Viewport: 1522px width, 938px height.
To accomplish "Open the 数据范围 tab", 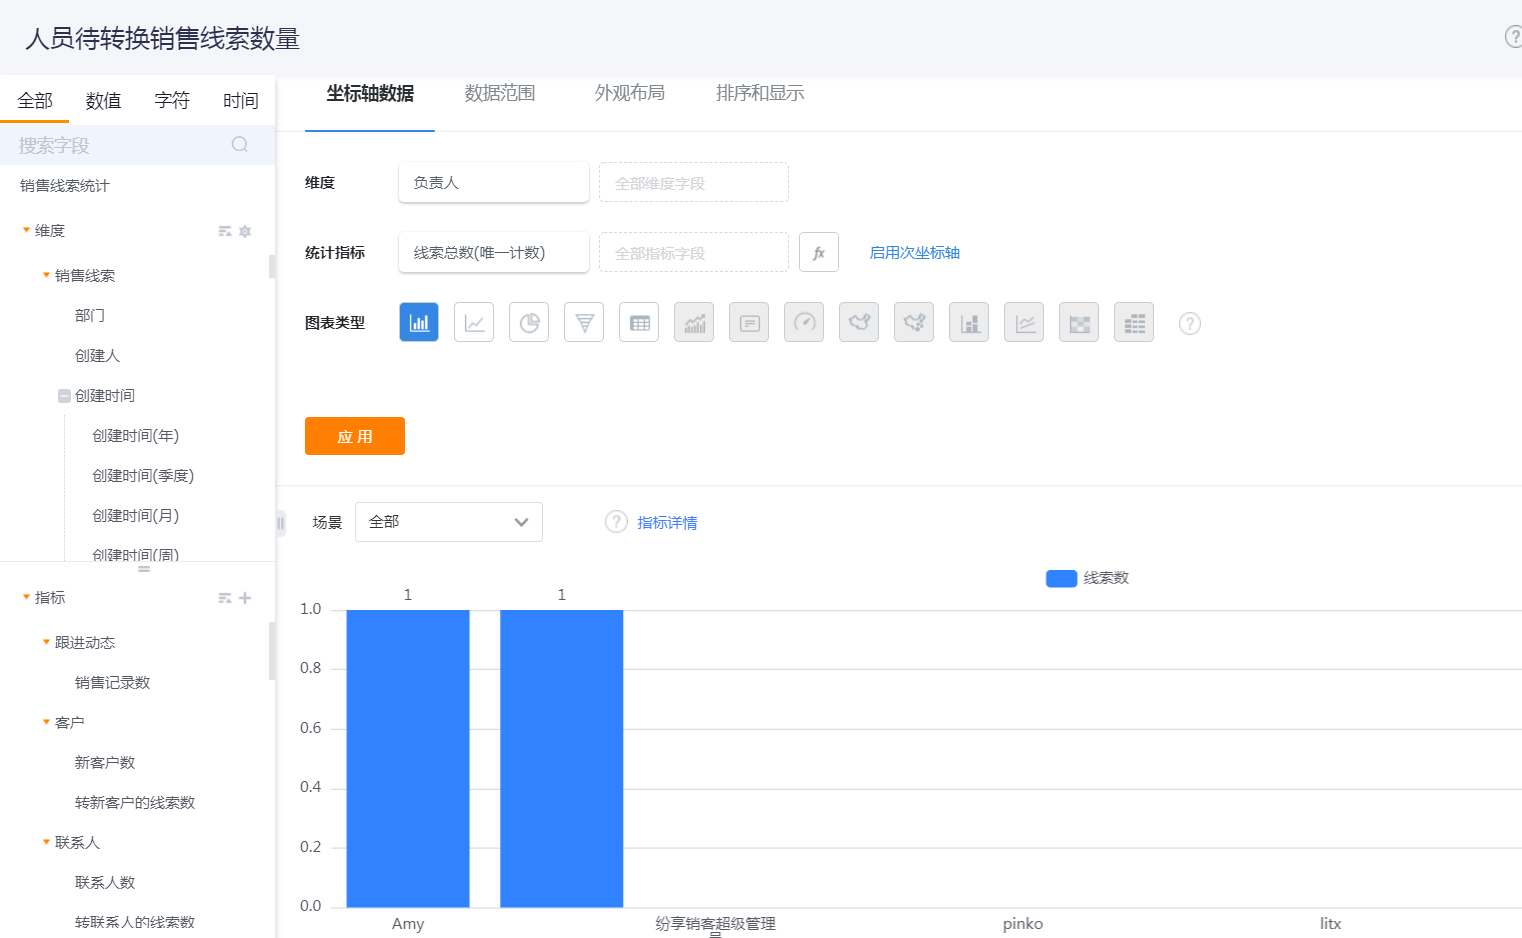I will [500, 93].
